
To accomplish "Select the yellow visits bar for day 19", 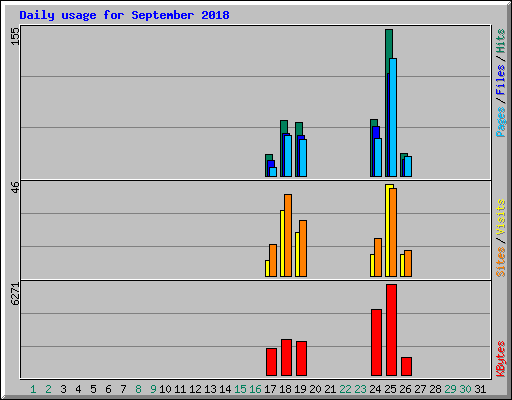I will pos(297,254).
